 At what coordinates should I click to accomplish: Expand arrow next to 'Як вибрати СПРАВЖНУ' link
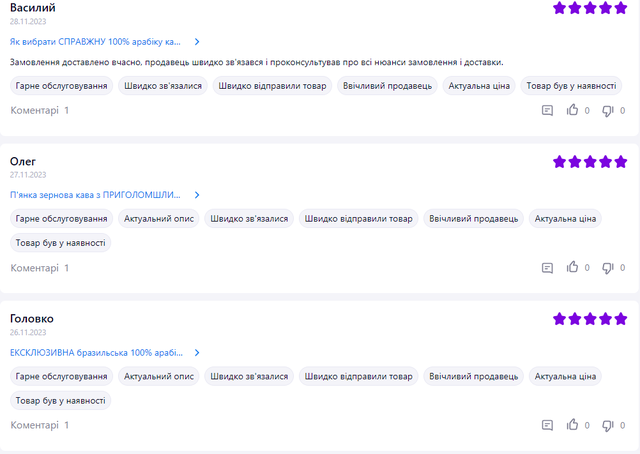(197, 42)
